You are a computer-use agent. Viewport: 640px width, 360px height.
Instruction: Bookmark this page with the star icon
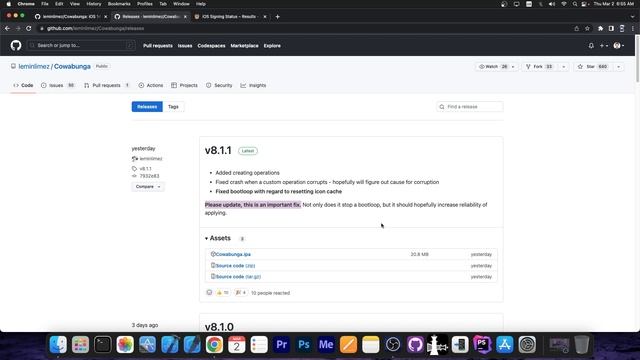pos(587,29)
